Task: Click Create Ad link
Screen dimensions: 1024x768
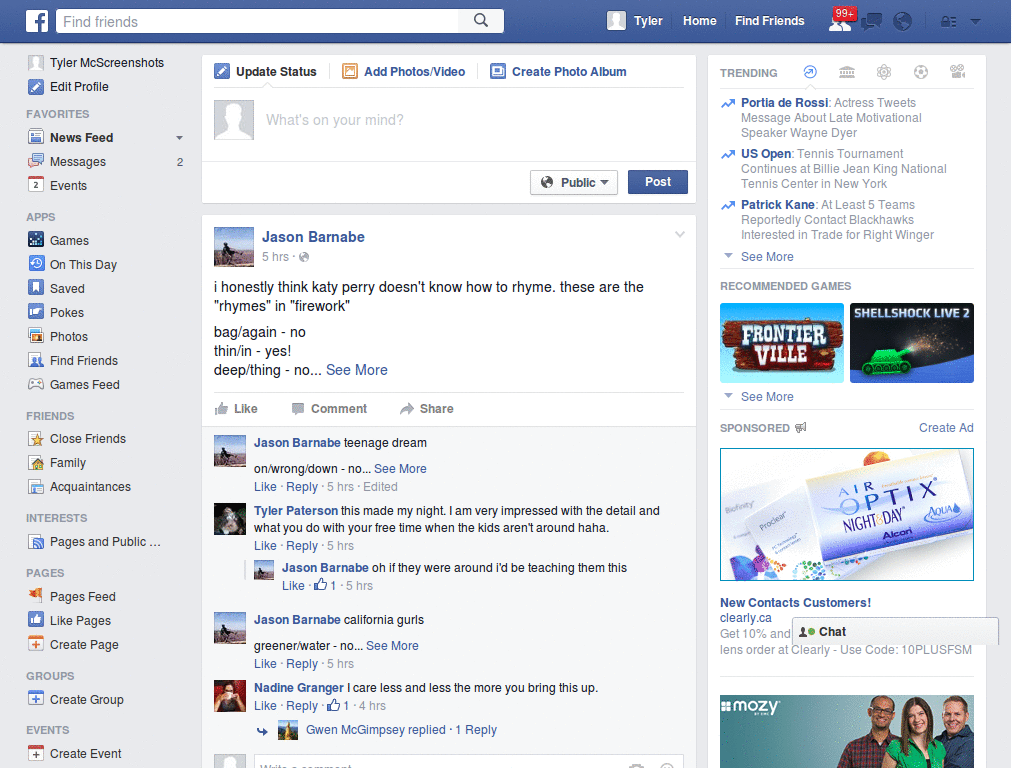Action: click(x=946, y=428)
